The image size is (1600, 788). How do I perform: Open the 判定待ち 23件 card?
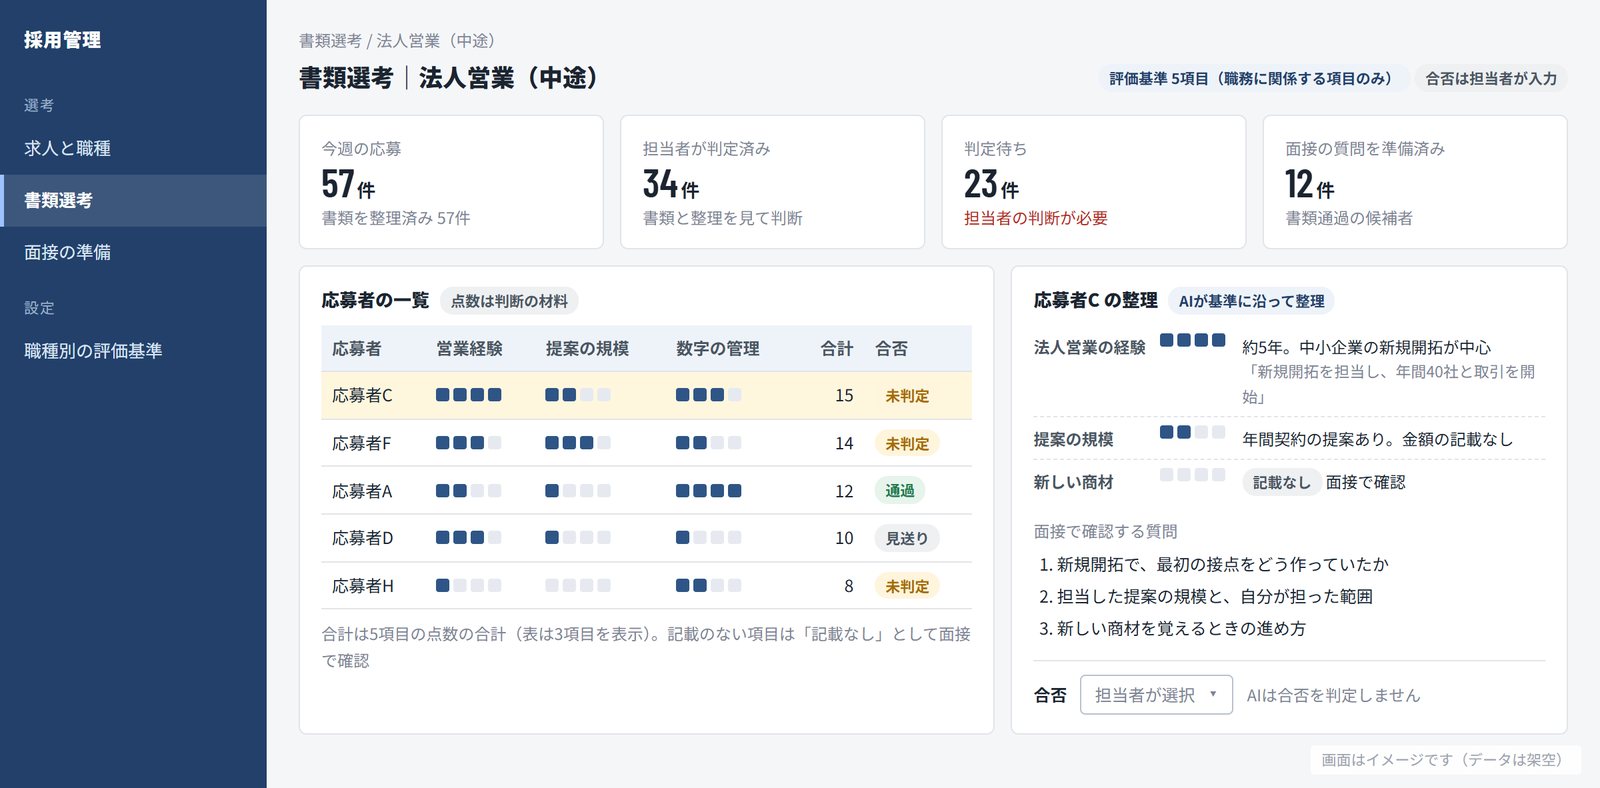(x=1093, y=182)
